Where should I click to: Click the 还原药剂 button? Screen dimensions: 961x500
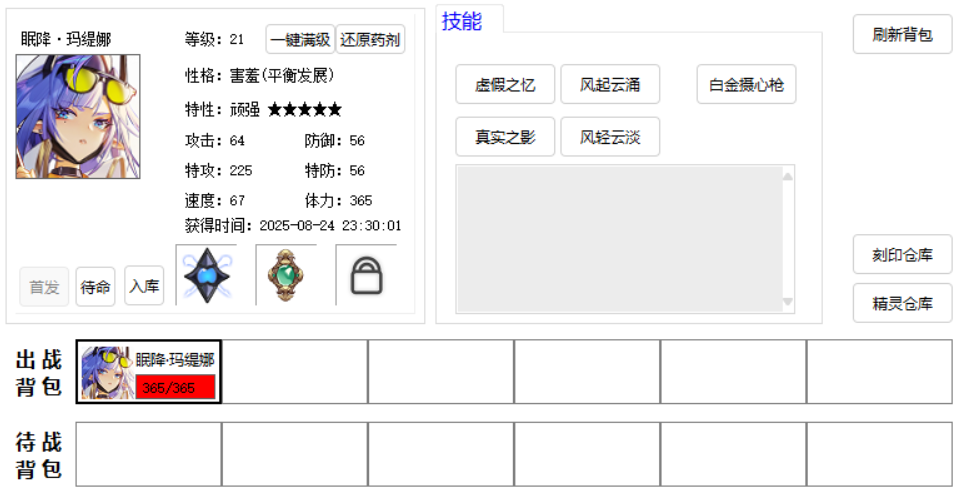coord(370,40)
